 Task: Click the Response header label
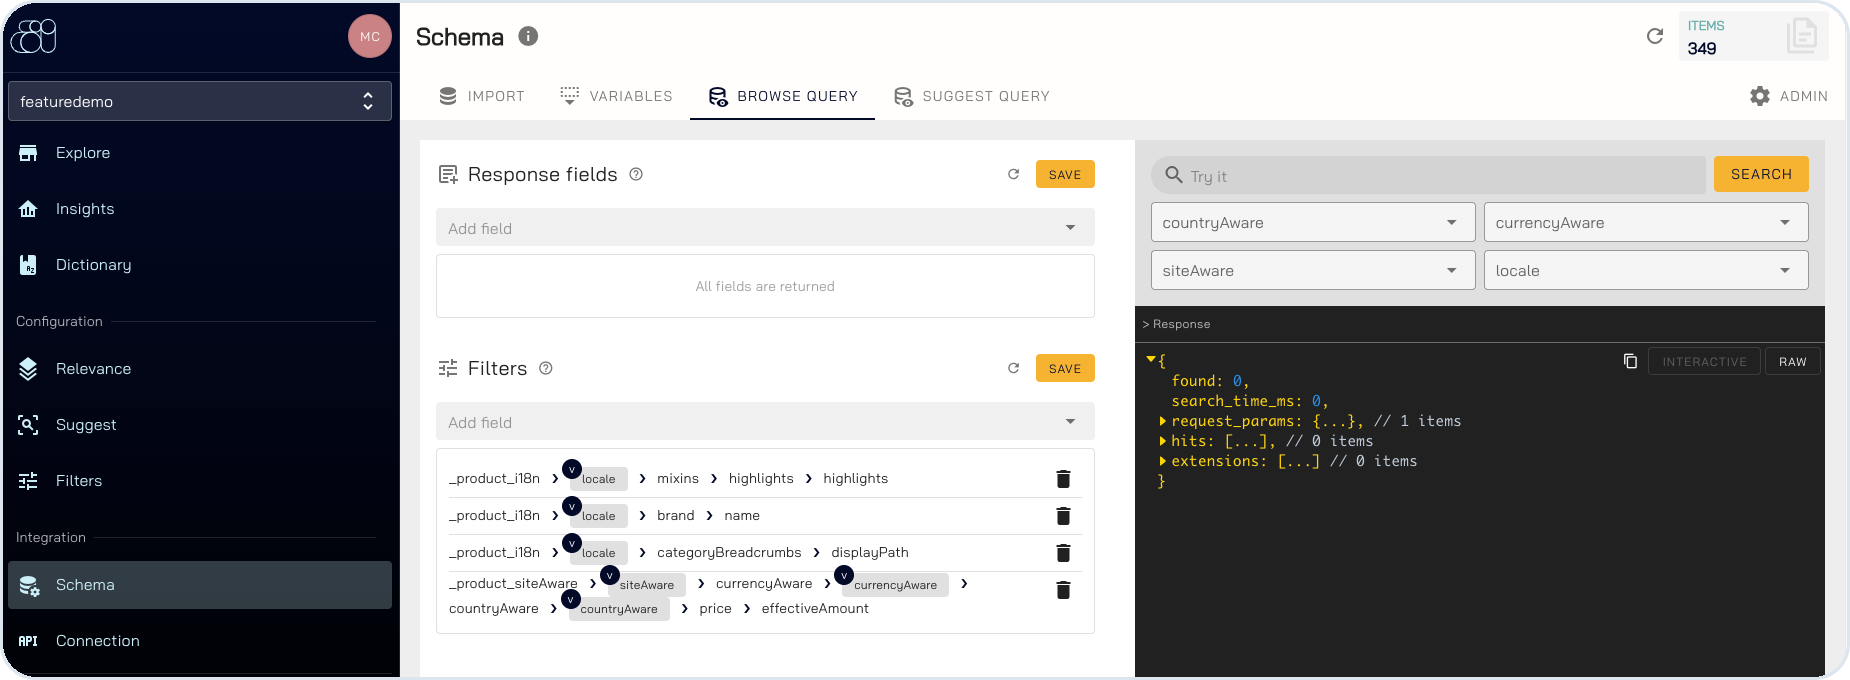tap(1176, 324)
